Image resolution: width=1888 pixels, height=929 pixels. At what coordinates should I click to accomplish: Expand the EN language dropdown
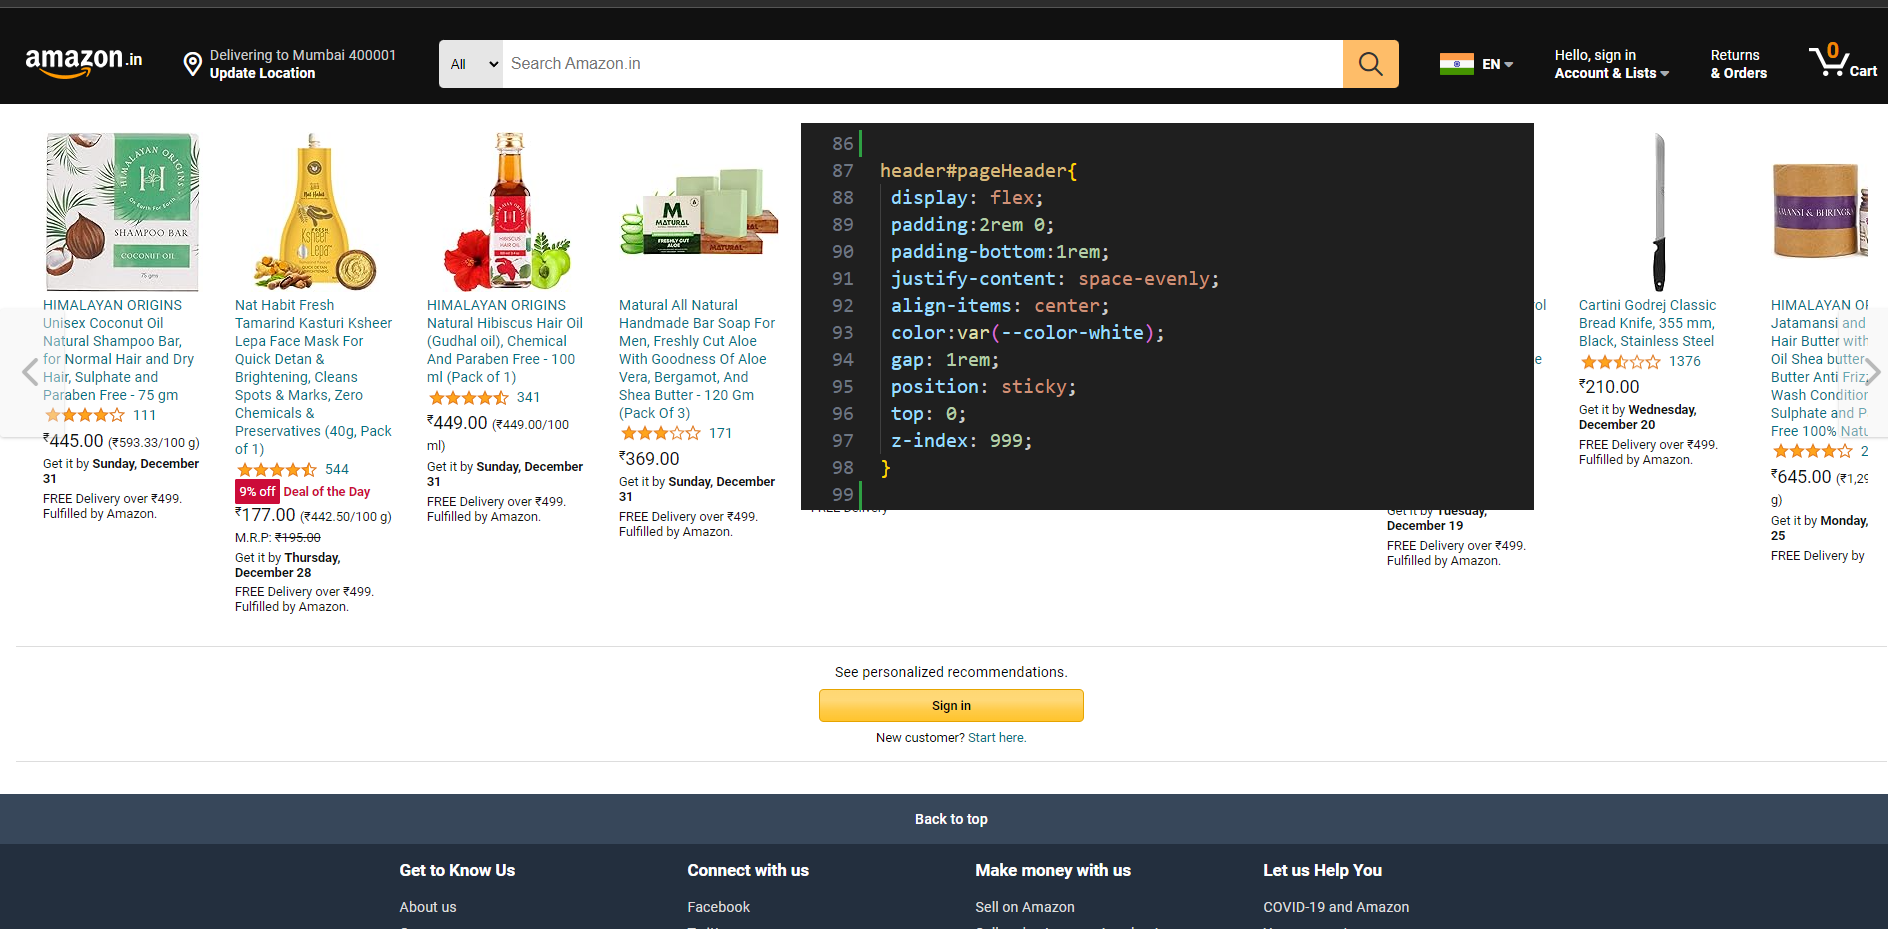[1497, 64]
